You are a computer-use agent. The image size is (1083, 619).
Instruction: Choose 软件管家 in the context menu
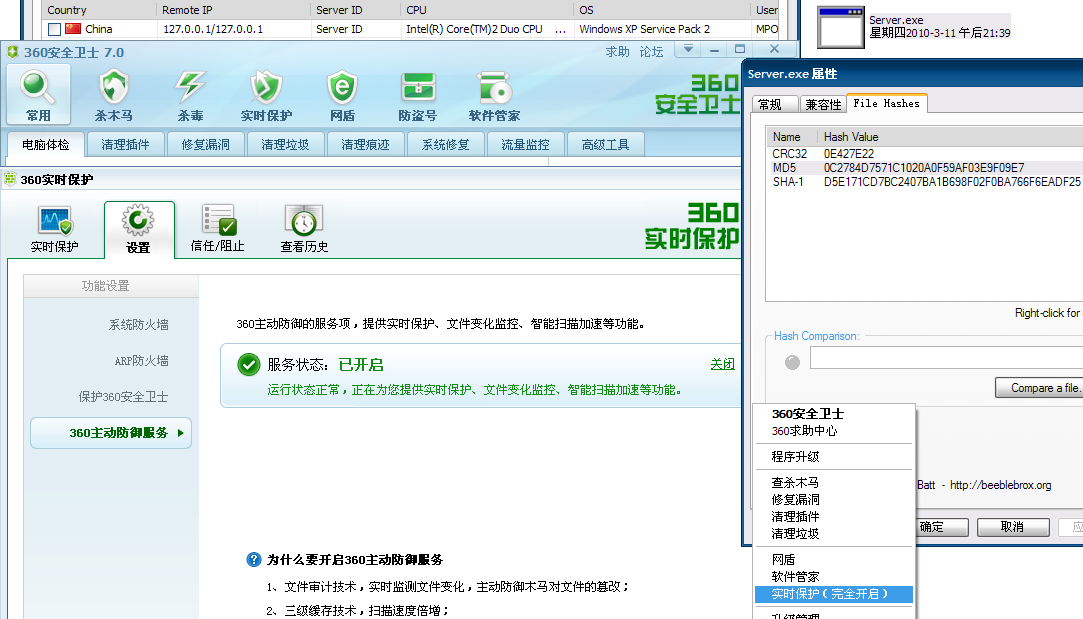[834, 577]
